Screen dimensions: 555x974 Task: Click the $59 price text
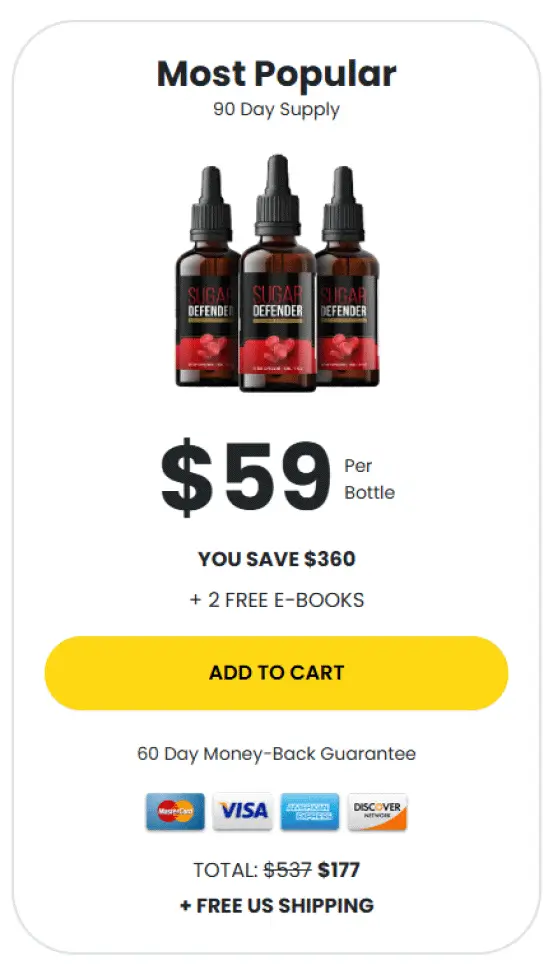pyautogui.click(x=246, y=477)
